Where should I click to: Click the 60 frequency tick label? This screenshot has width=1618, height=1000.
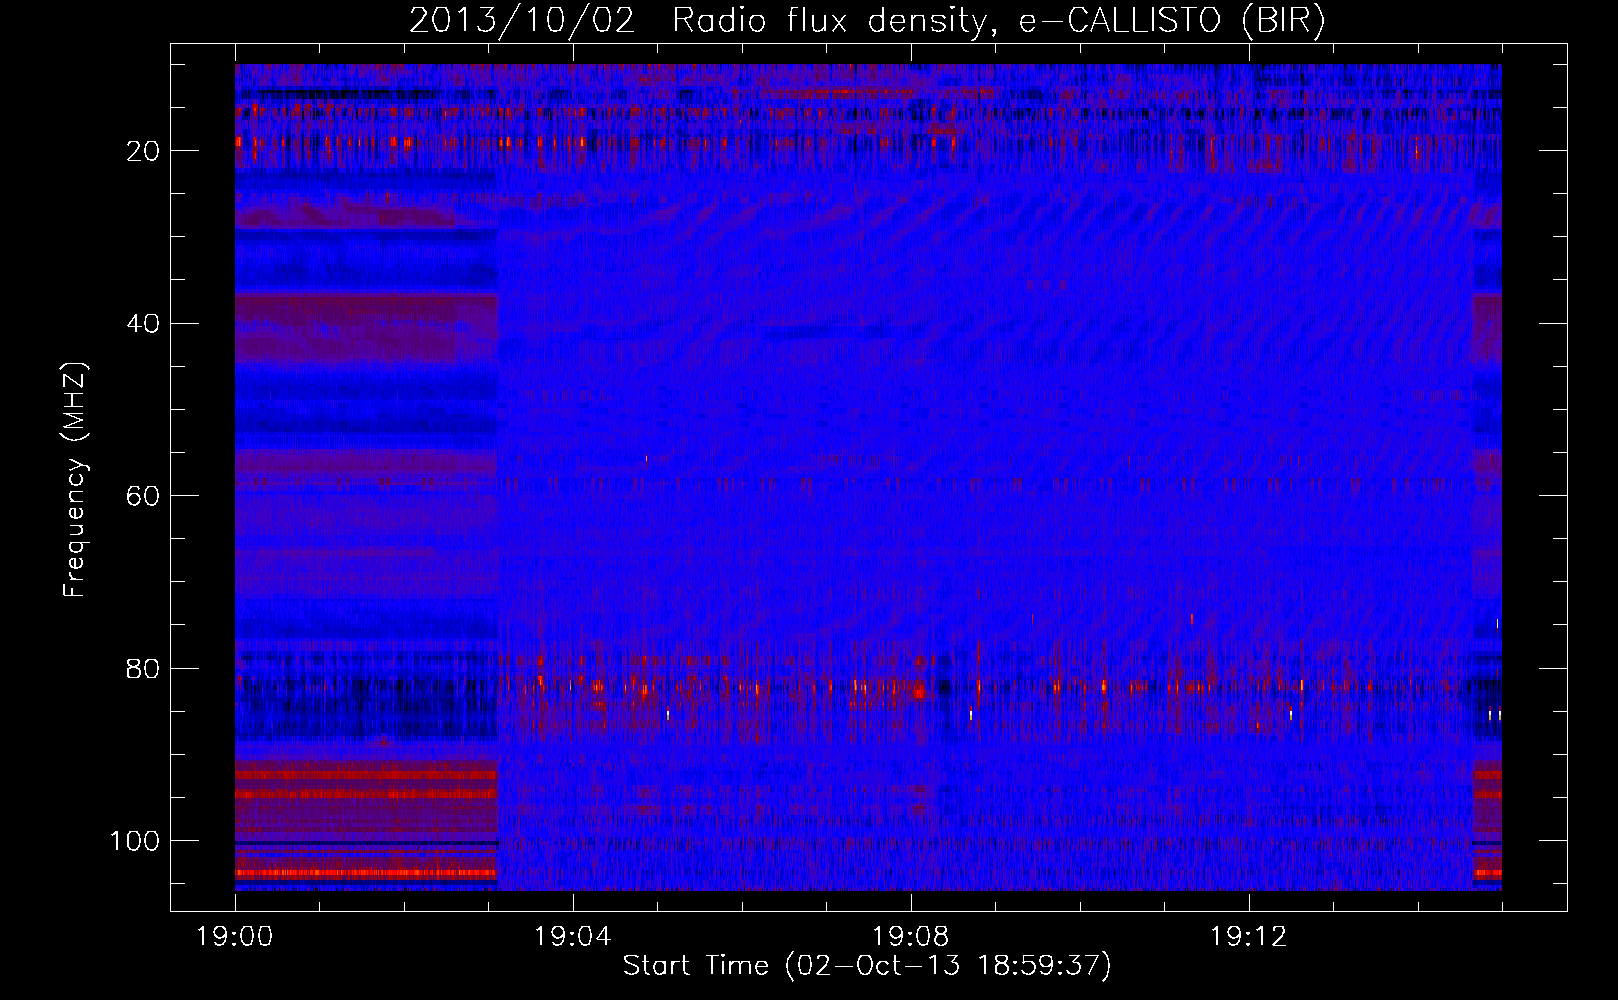(x=144, y=496)
